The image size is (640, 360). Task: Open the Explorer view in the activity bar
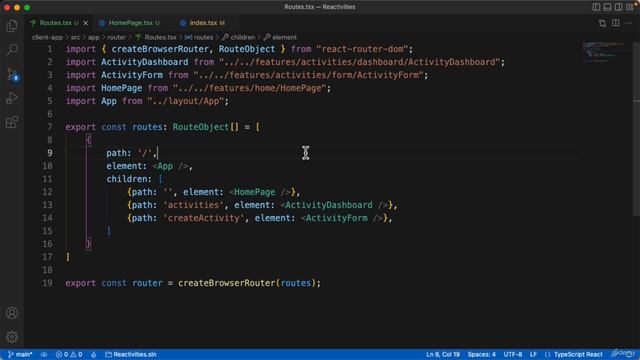12,26
